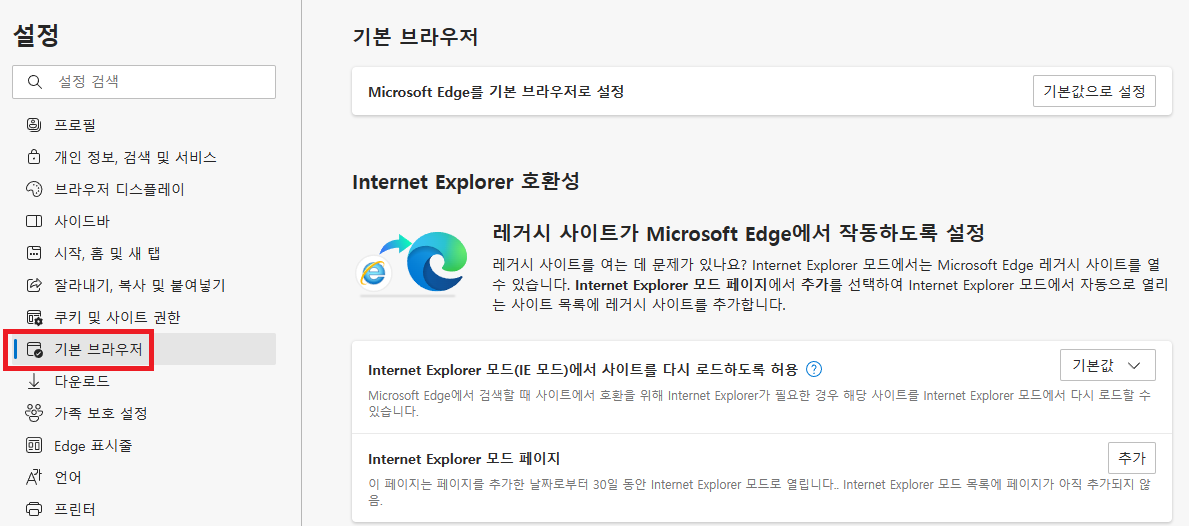This screenshot has height=526, width=1189.
Task: Open the 프로필 settings page
Action: (144, 124)
